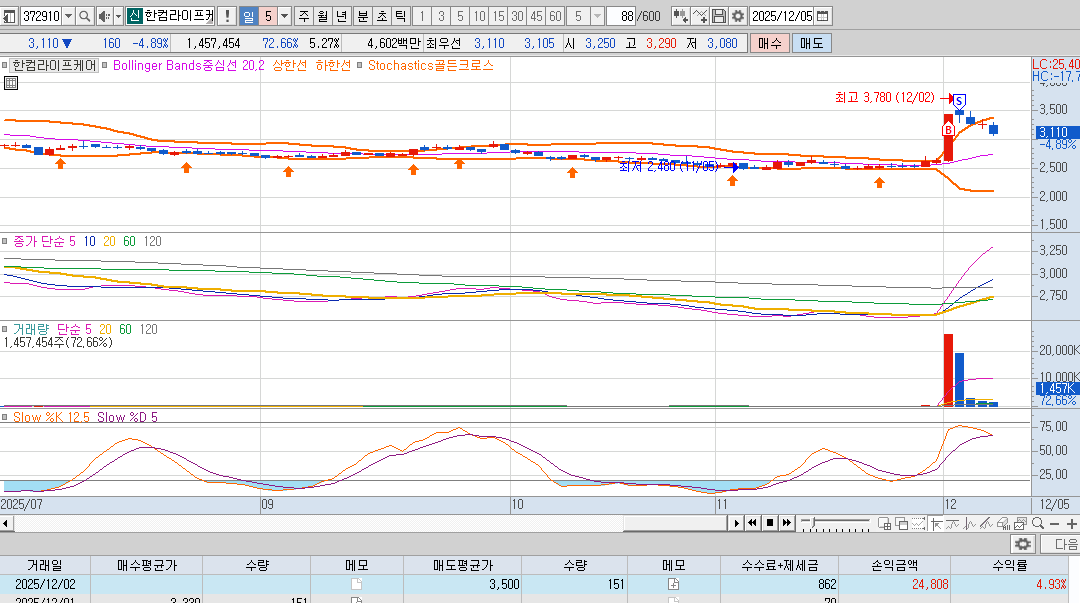
Task: Select the 초 second chart tab
Action: [x=382, y=16]
